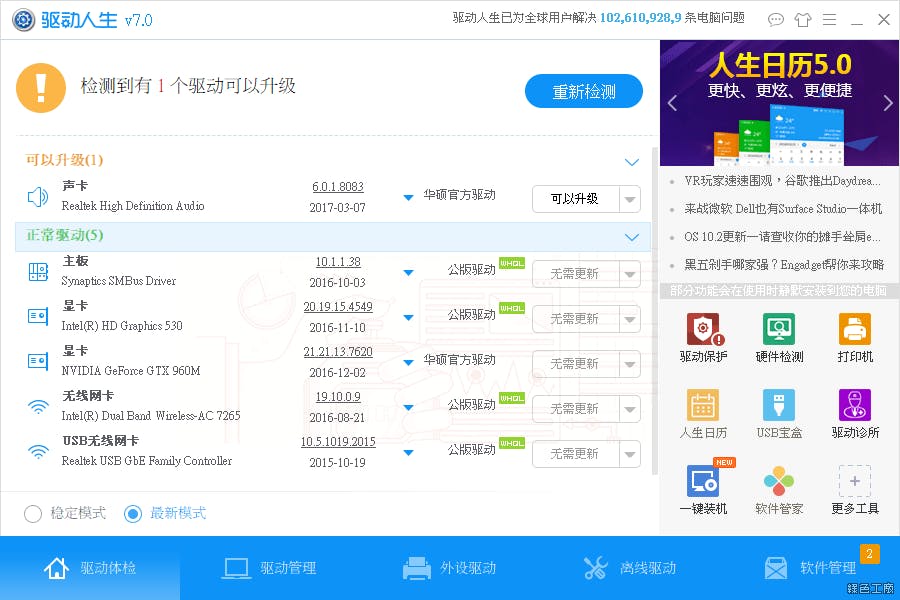Image resolution: width=900 pixels, height=600 pixels.
Task: Switch to the 外设驱动 tab
Action: click(449, 568)
